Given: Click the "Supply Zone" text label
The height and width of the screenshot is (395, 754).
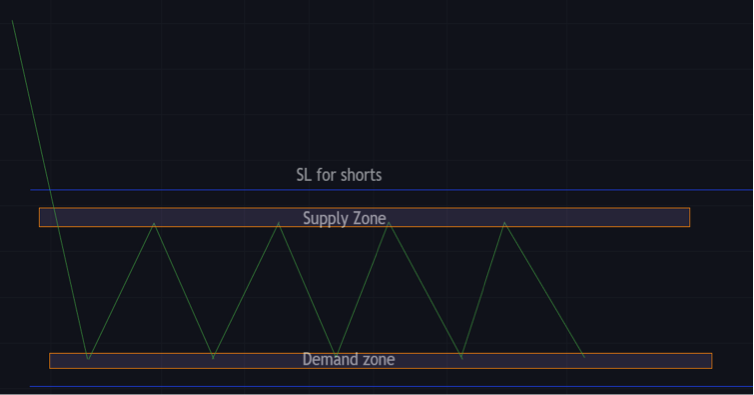Looking at the screenshot, I should click(344, 218).
